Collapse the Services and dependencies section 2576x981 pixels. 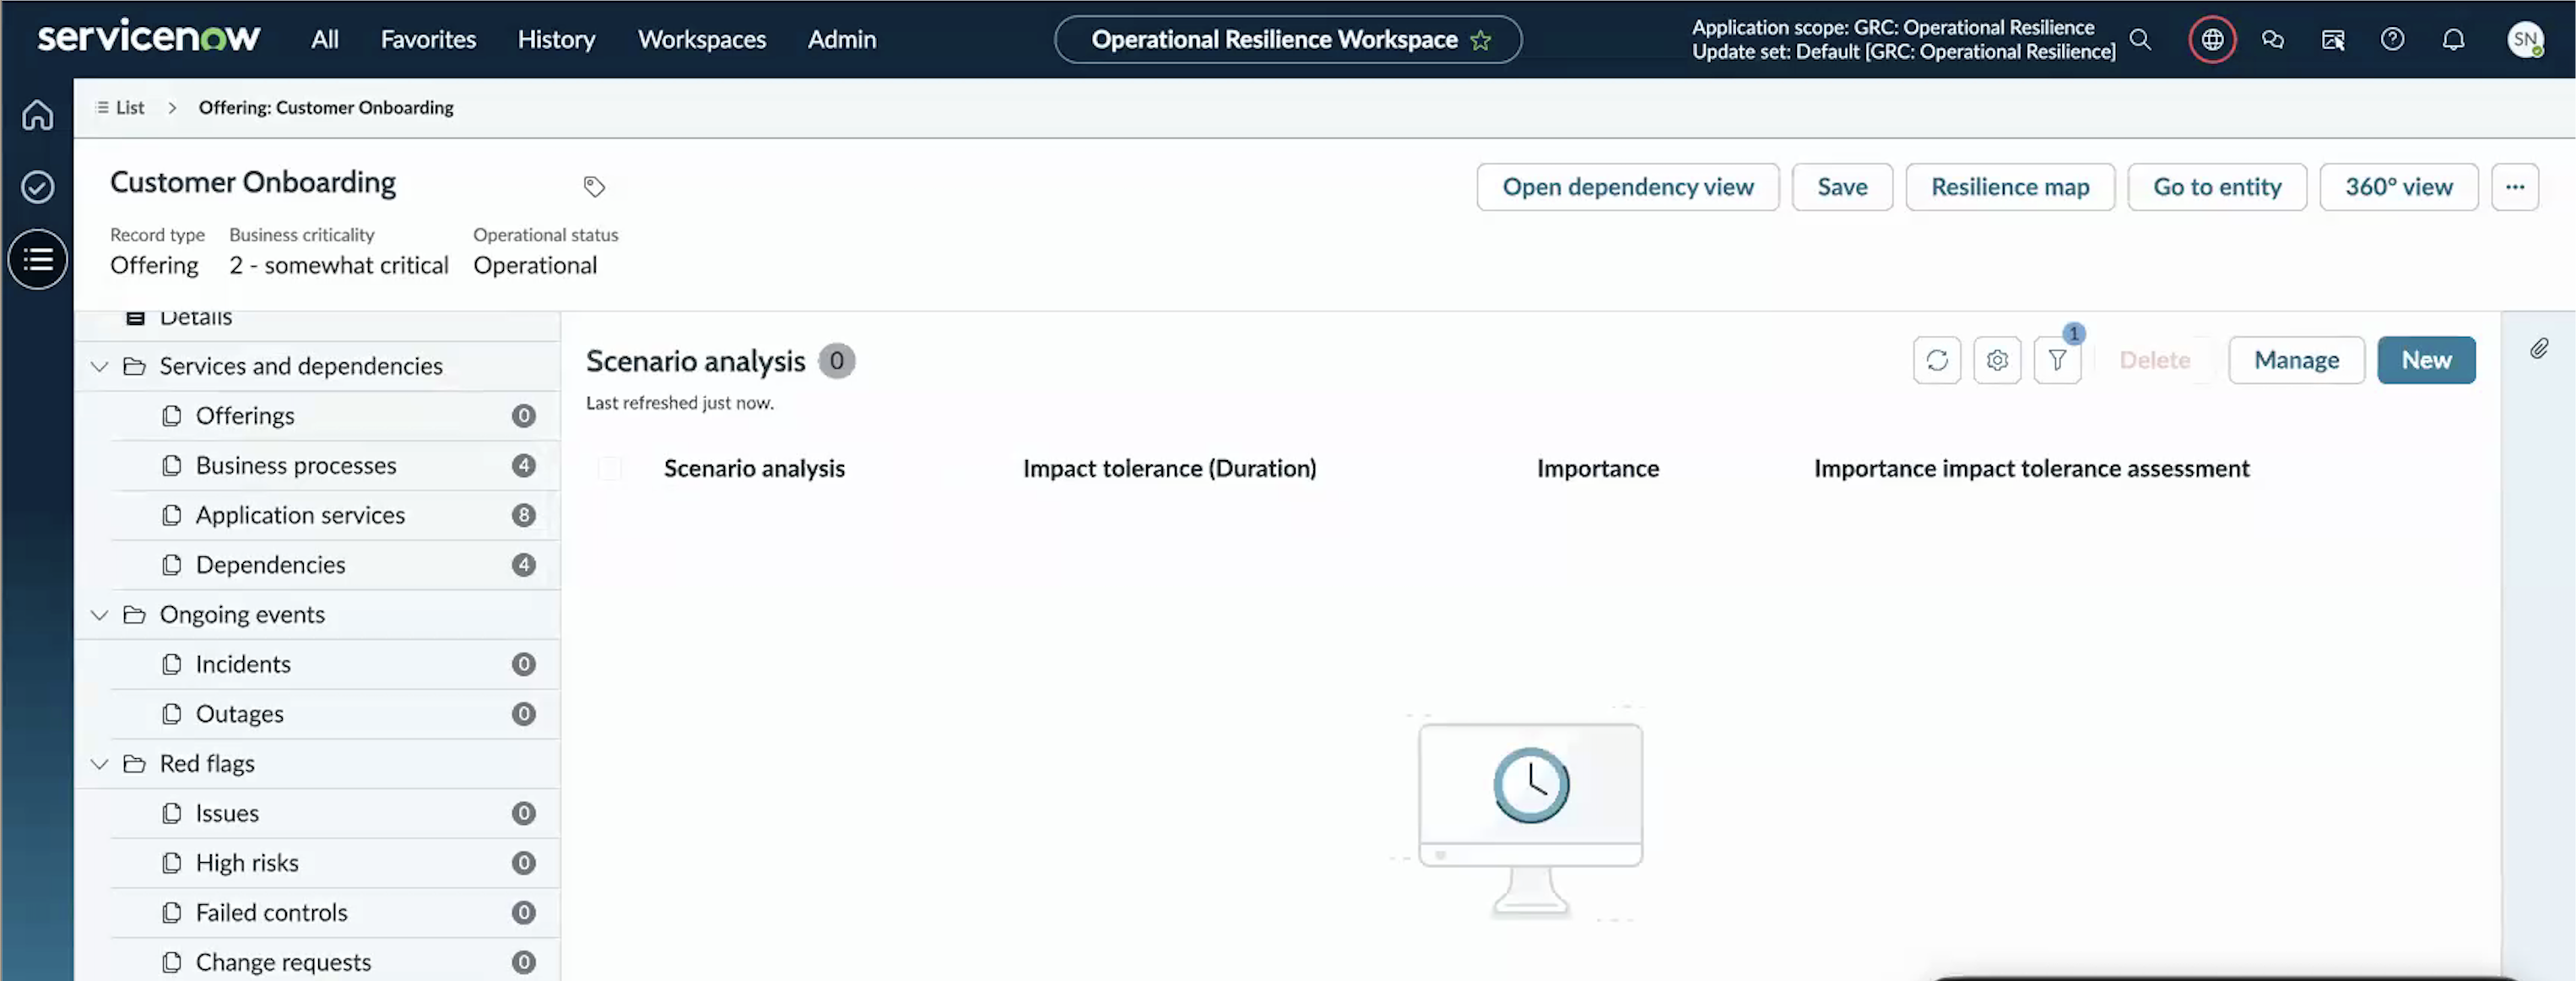[x=99, y=366]
